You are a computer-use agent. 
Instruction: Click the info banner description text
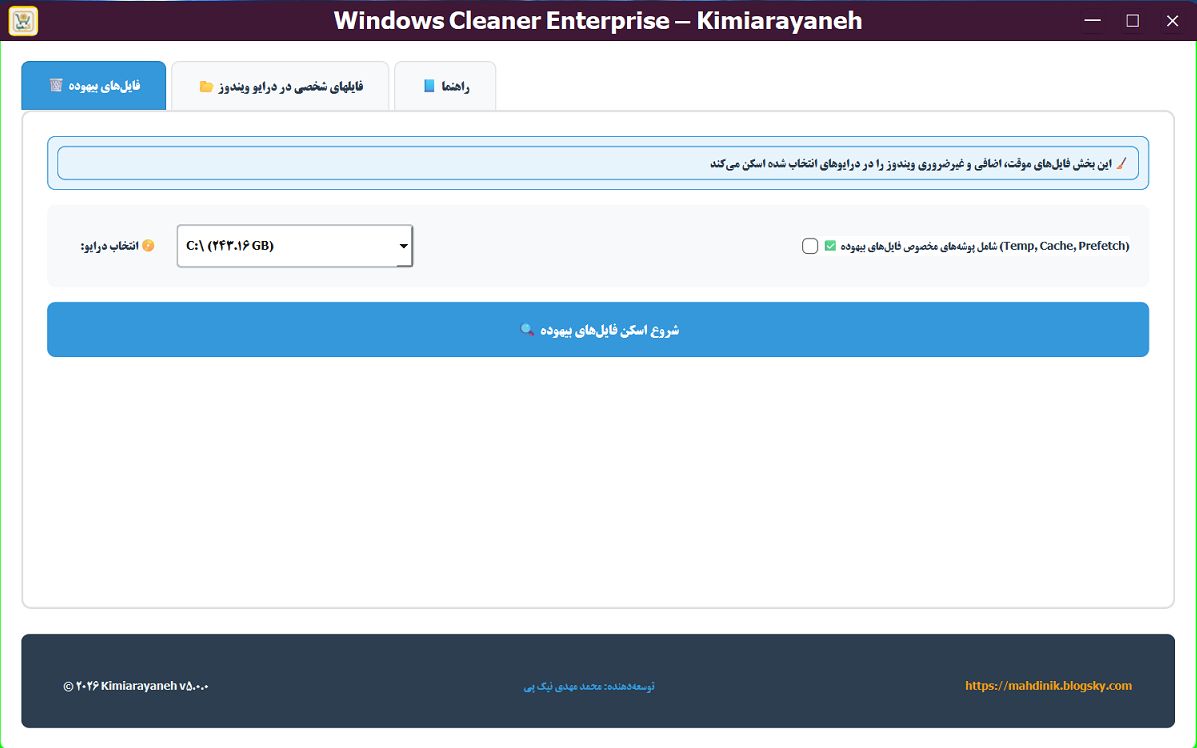tap(911, 163)
